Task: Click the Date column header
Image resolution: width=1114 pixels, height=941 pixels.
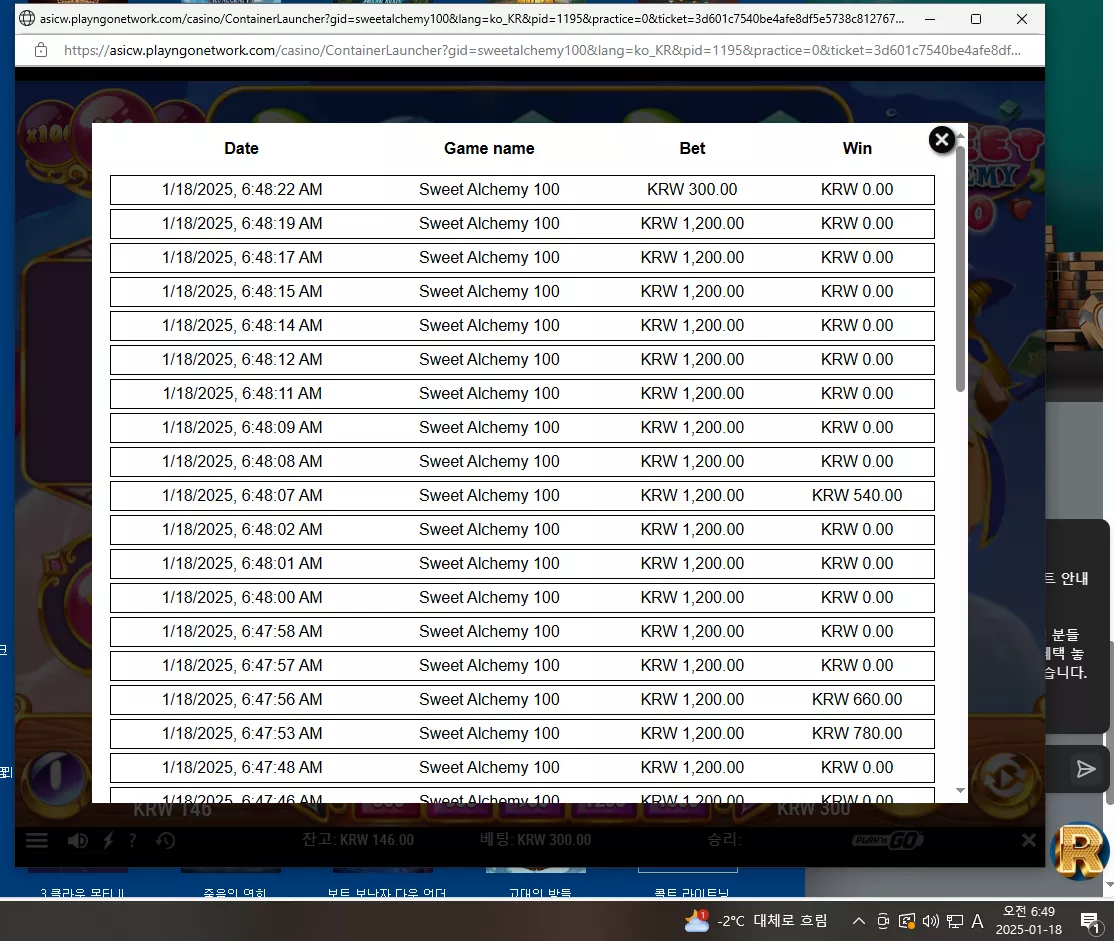Action: (x=242, y=149)
